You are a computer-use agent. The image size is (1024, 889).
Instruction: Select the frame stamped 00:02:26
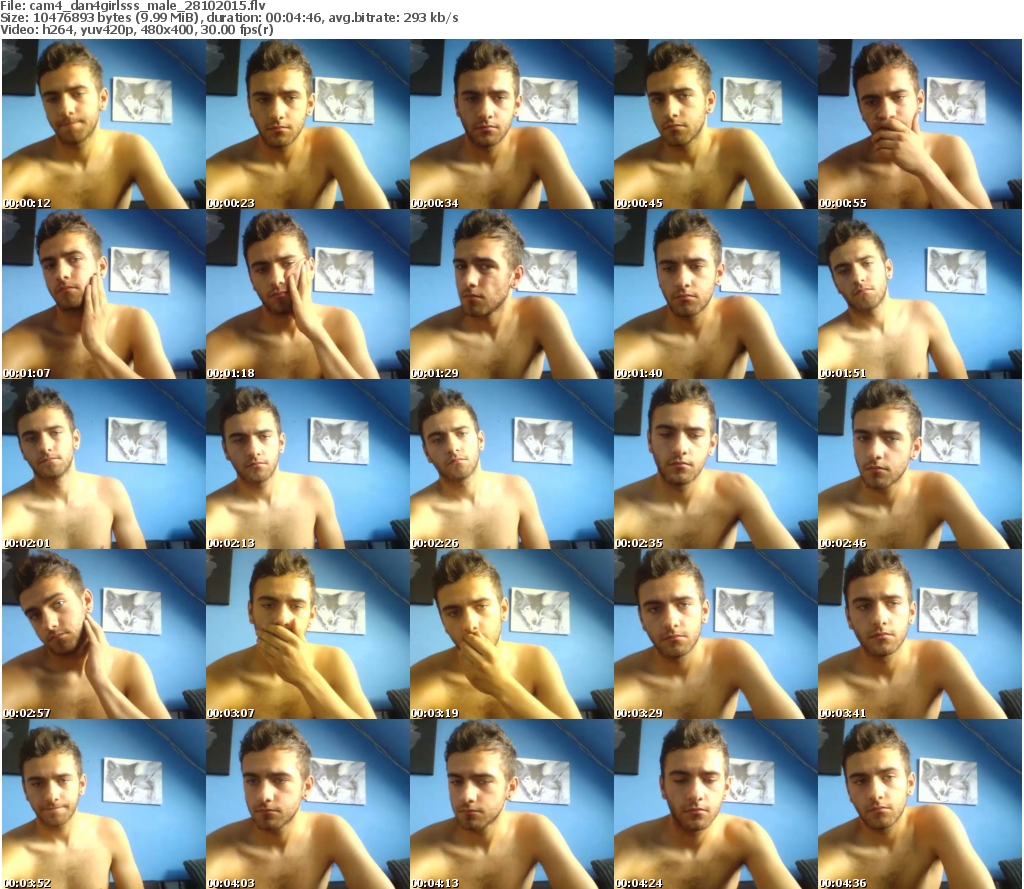(x=511, y=464)
